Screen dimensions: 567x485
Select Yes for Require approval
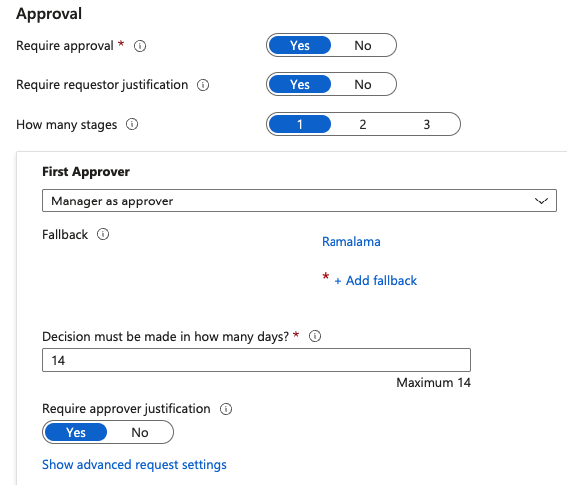(x=300, y=46)
